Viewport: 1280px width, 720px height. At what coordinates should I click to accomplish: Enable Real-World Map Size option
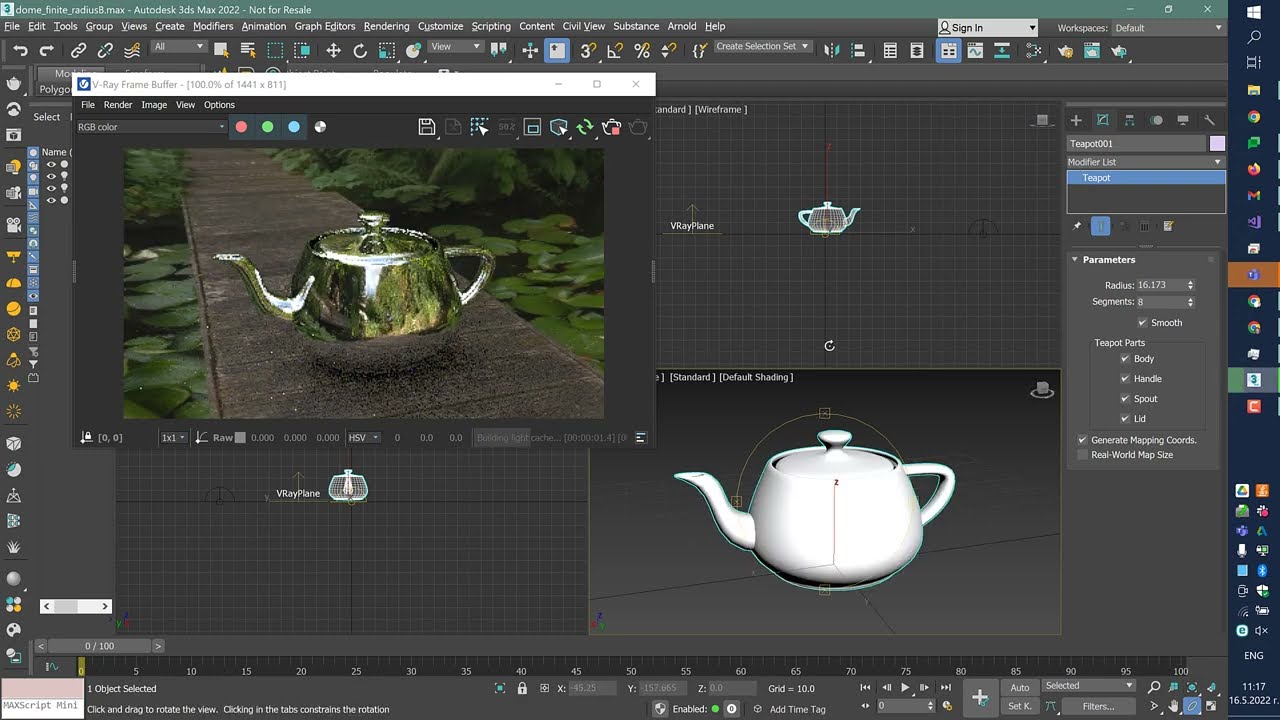coord(1082,455)
